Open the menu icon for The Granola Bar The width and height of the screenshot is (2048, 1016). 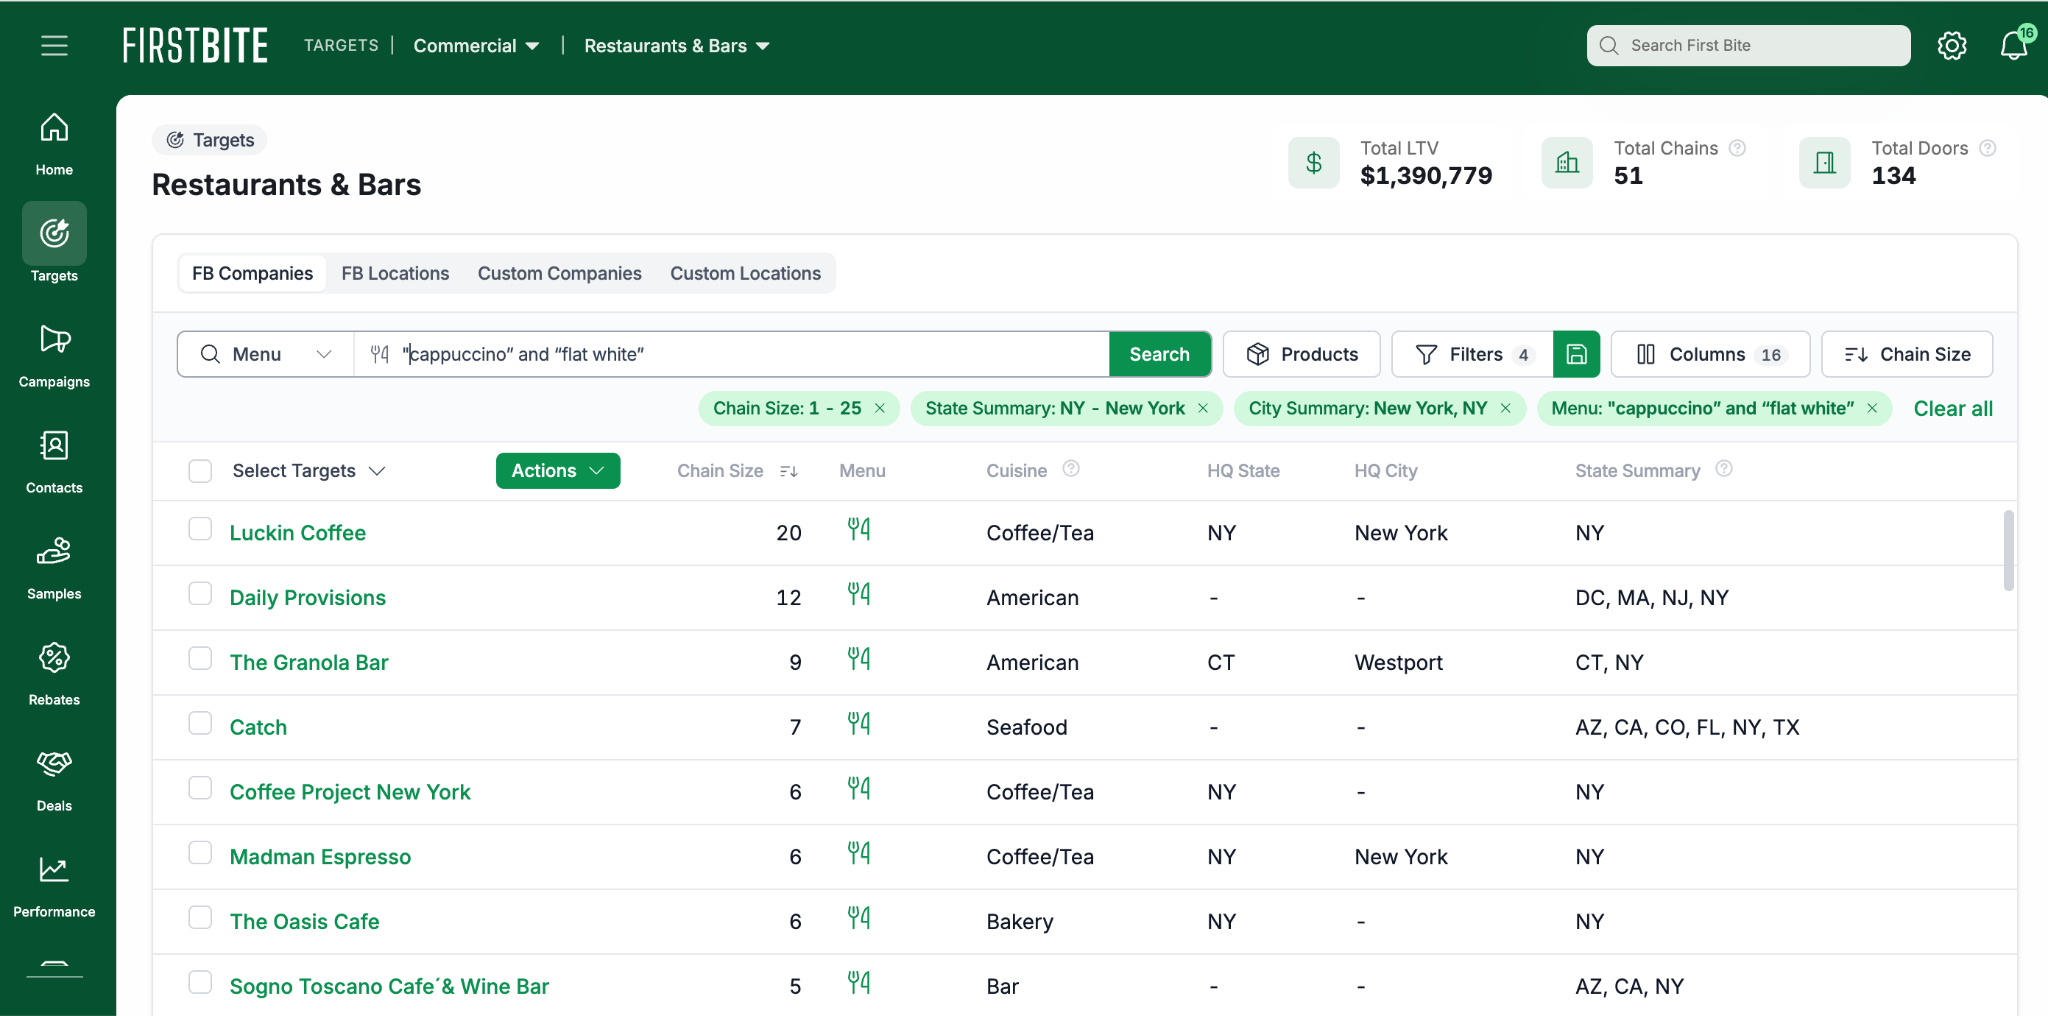coord(859,659)
